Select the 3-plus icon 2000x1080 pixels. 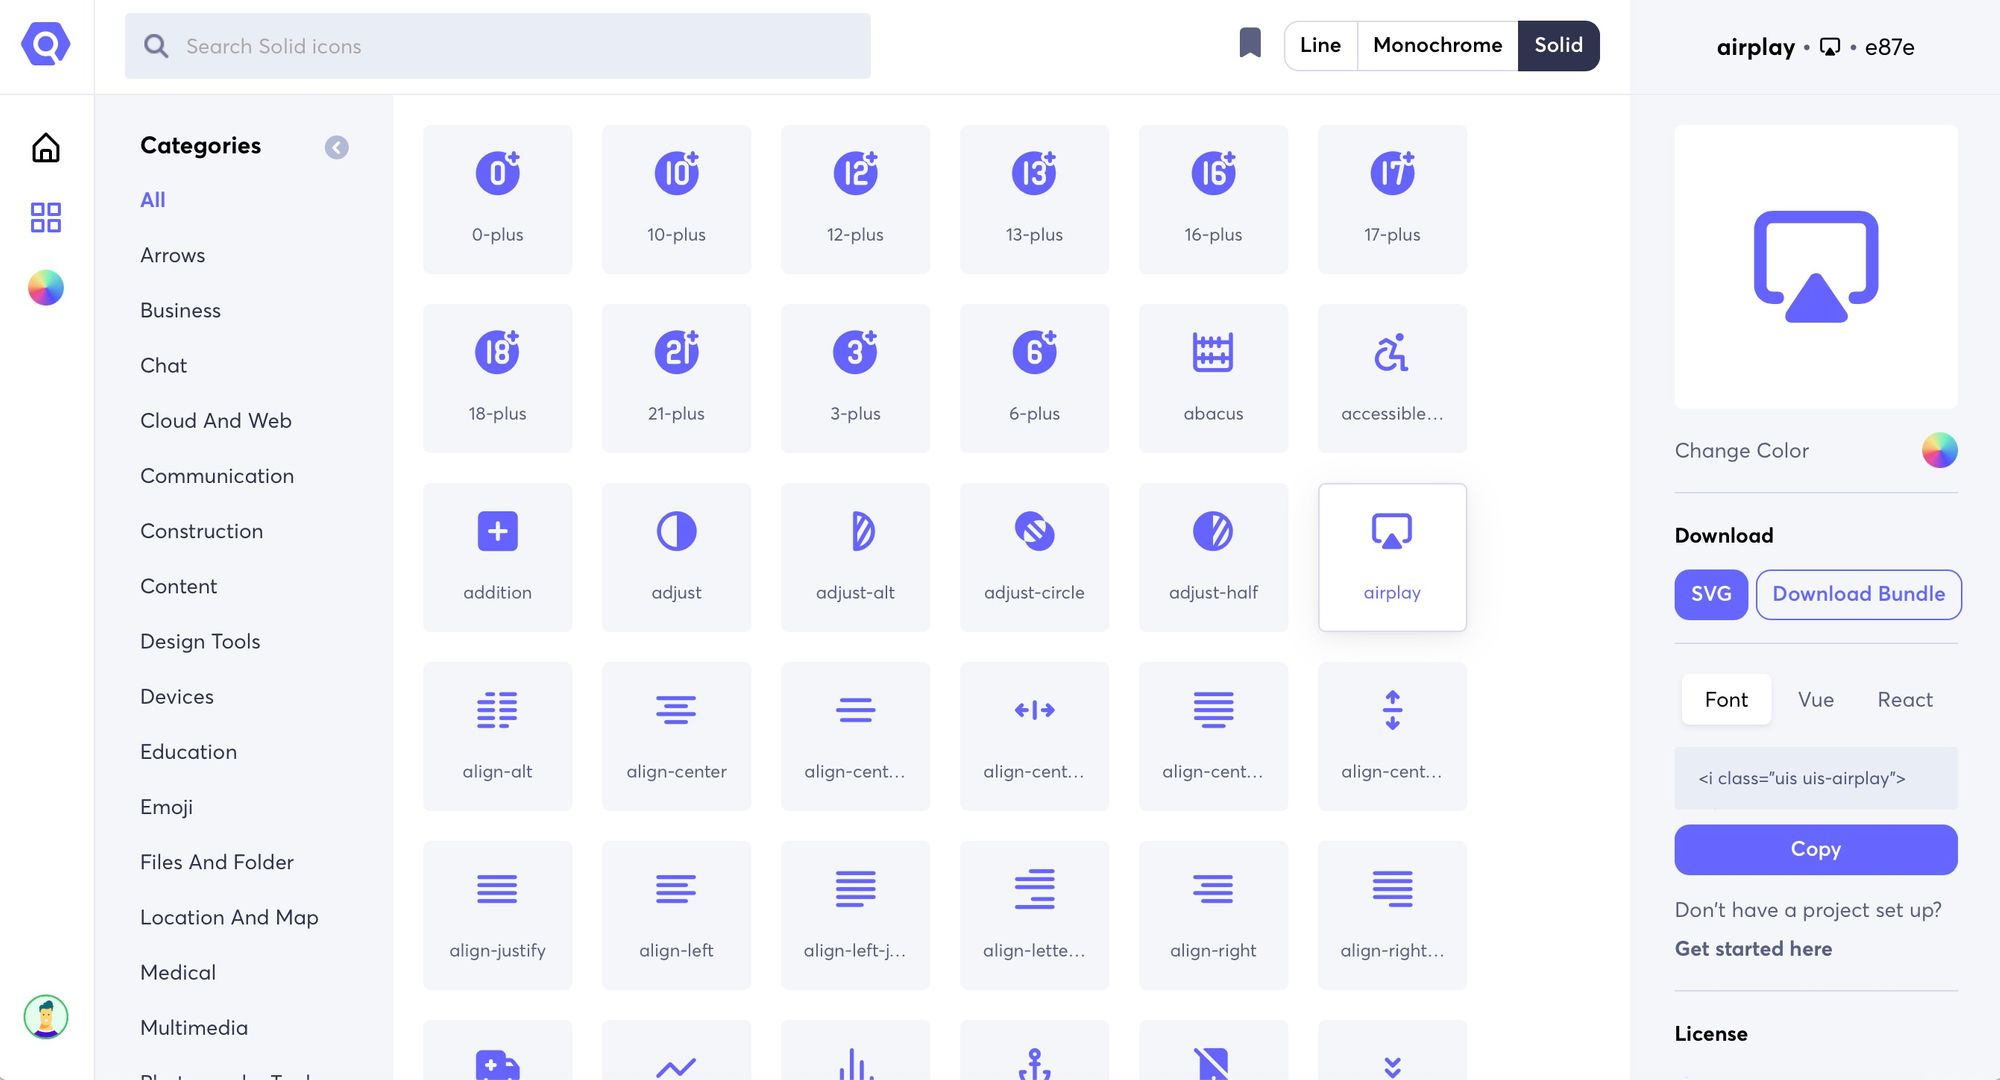tap(856, 378)
